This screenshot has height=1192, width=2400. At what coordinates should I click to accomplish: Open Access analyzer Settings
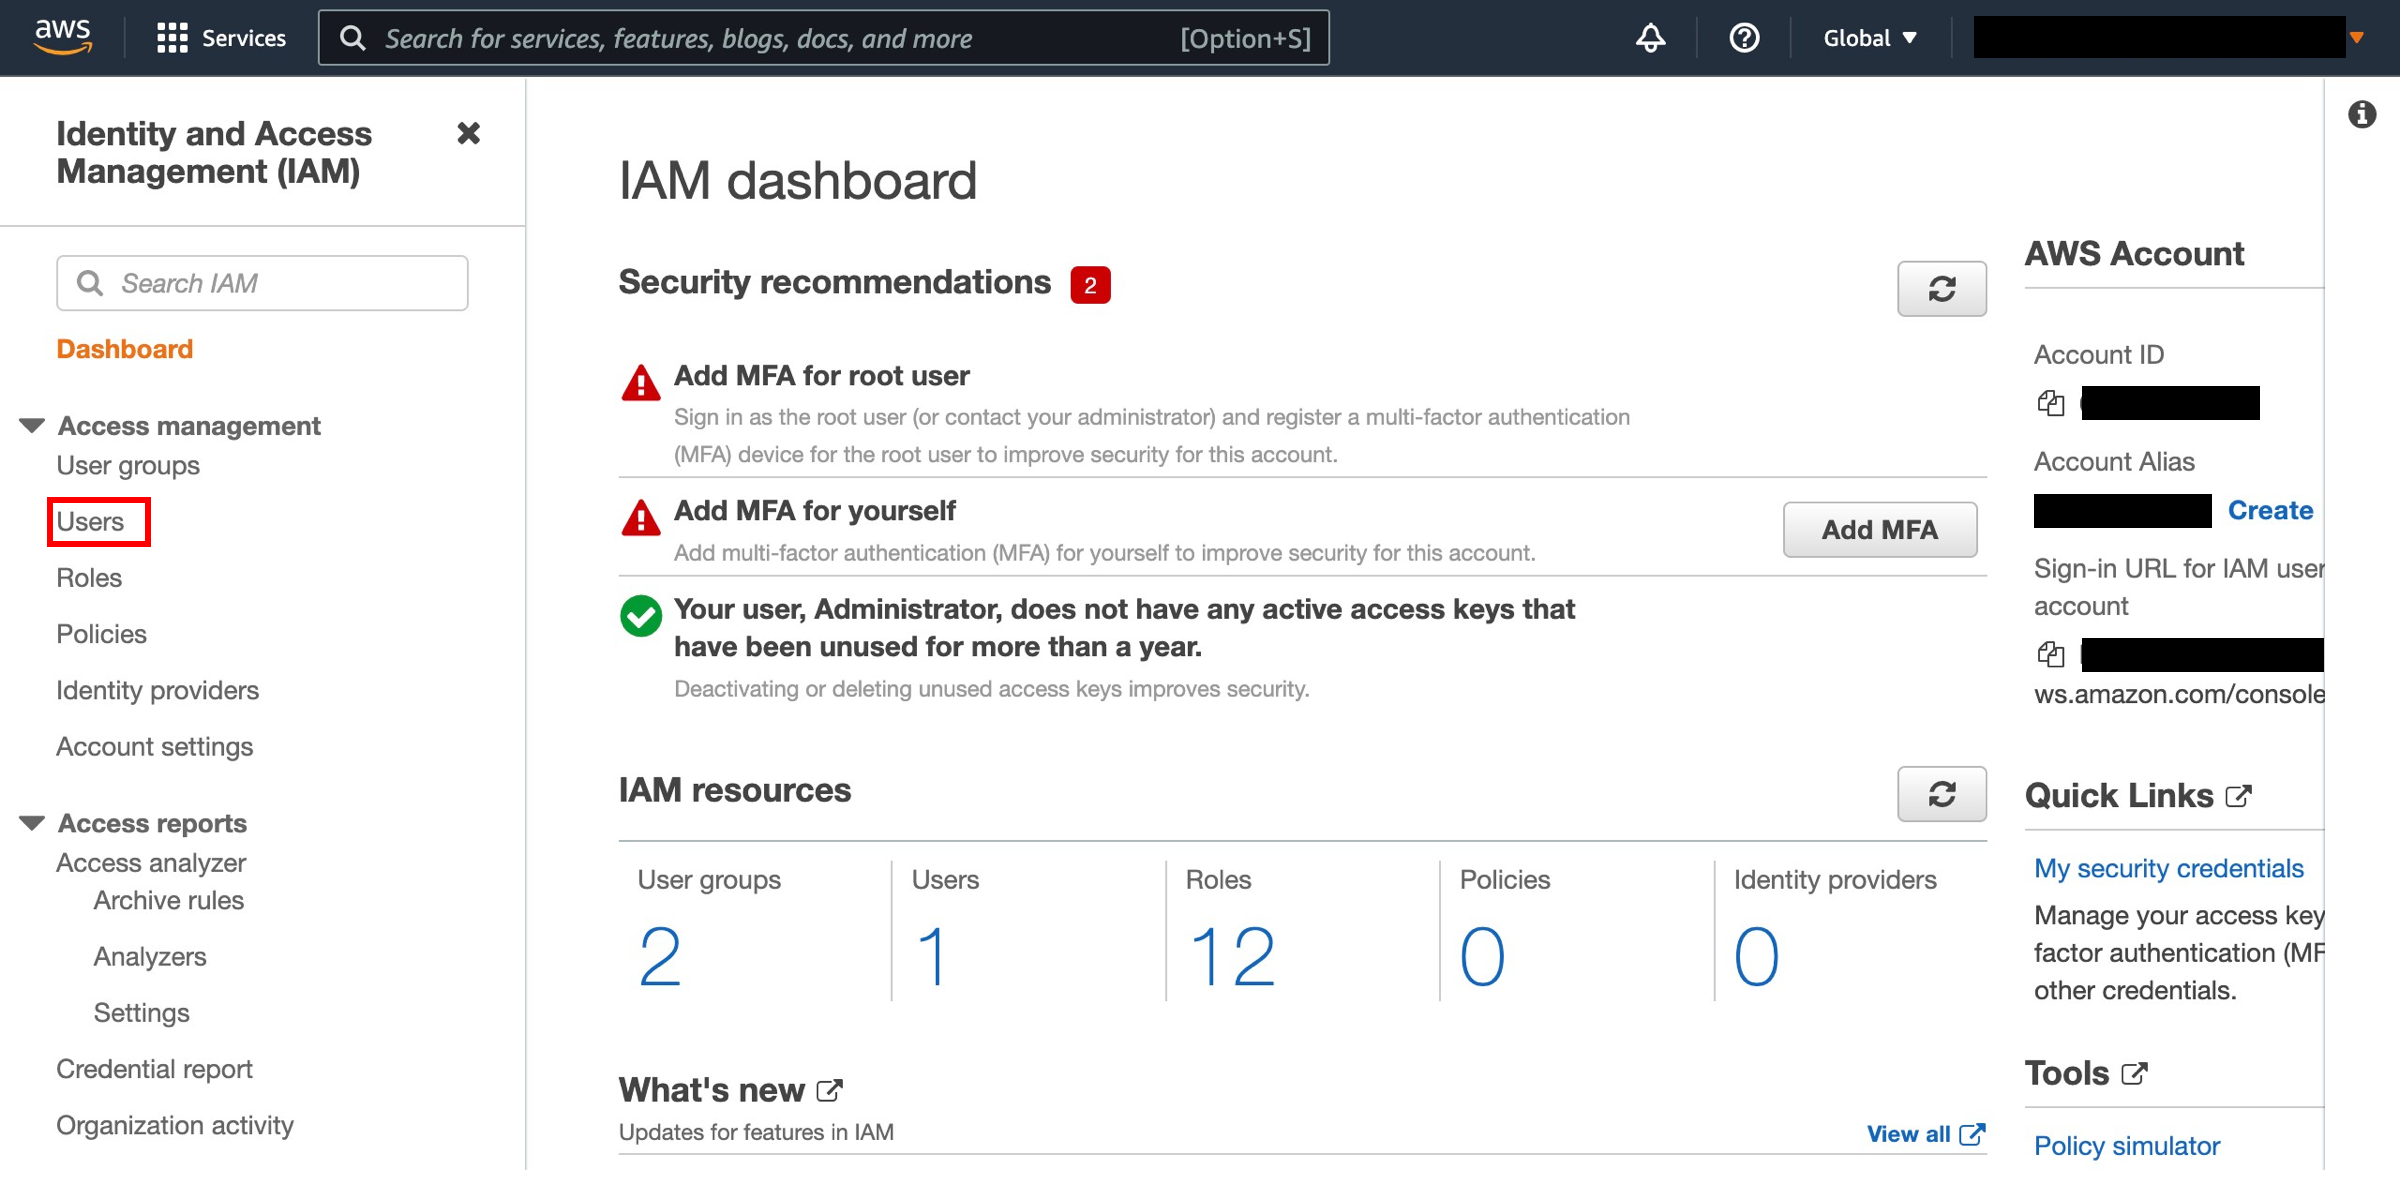tap(142, 1013)
